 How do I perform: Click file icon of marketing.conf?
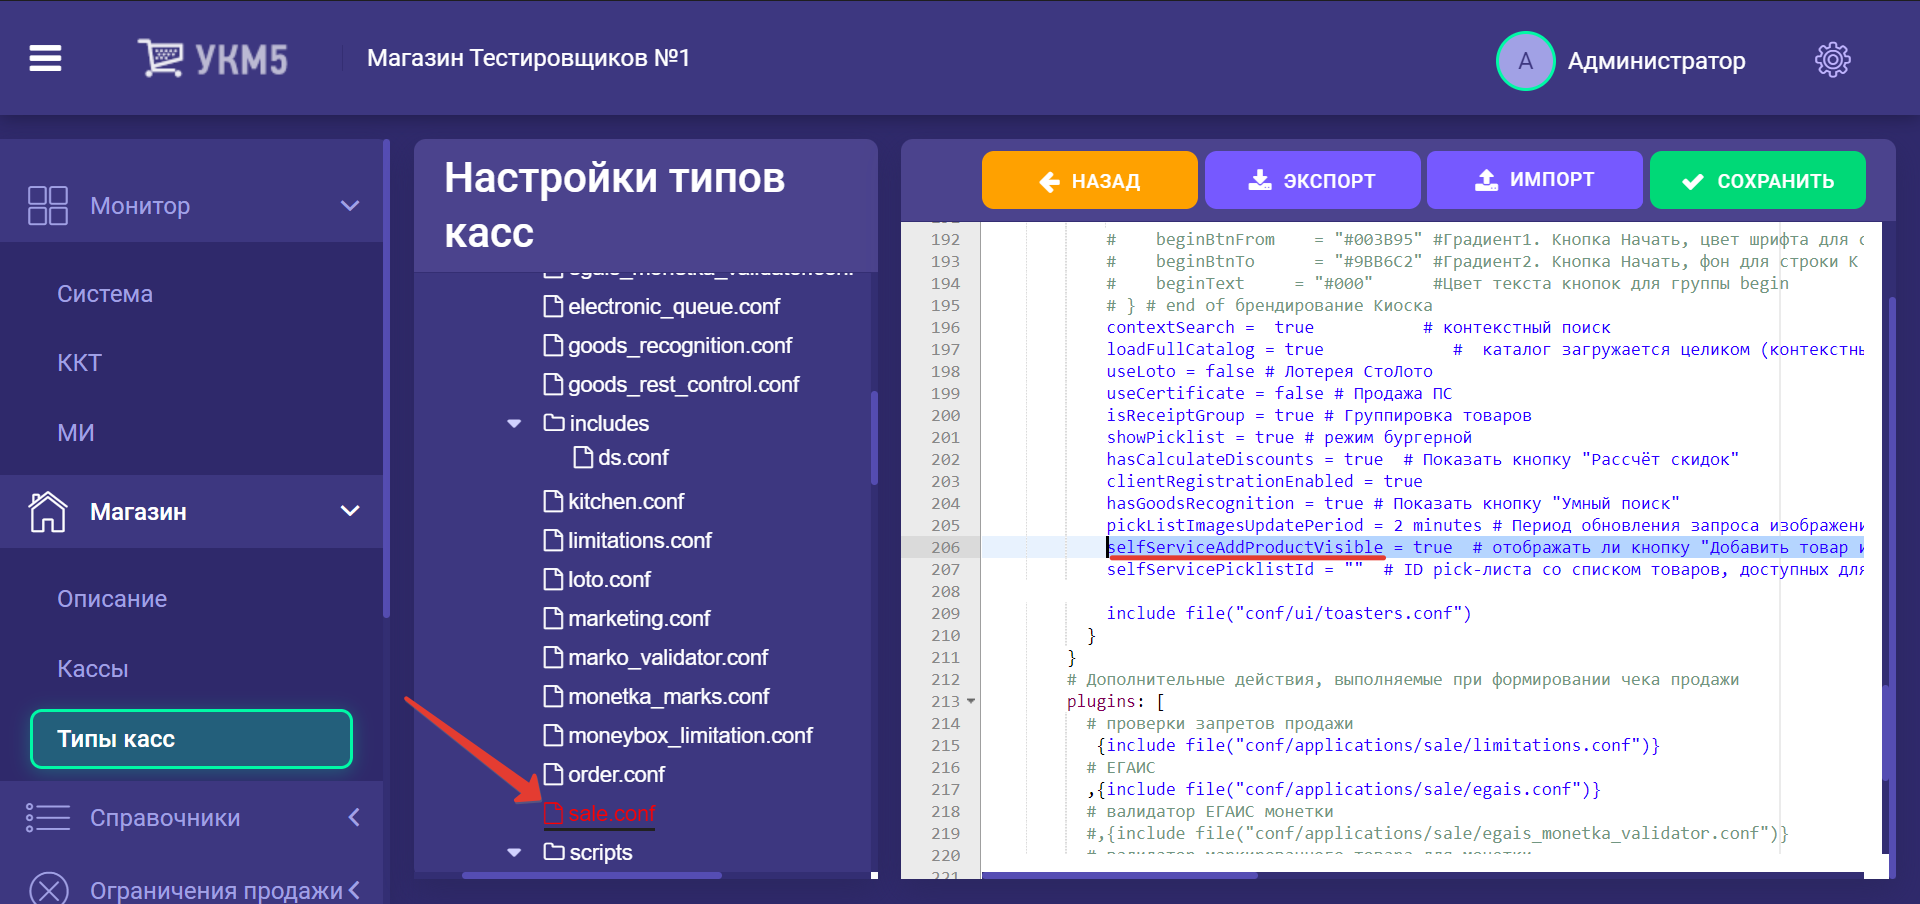click(553, 618)
